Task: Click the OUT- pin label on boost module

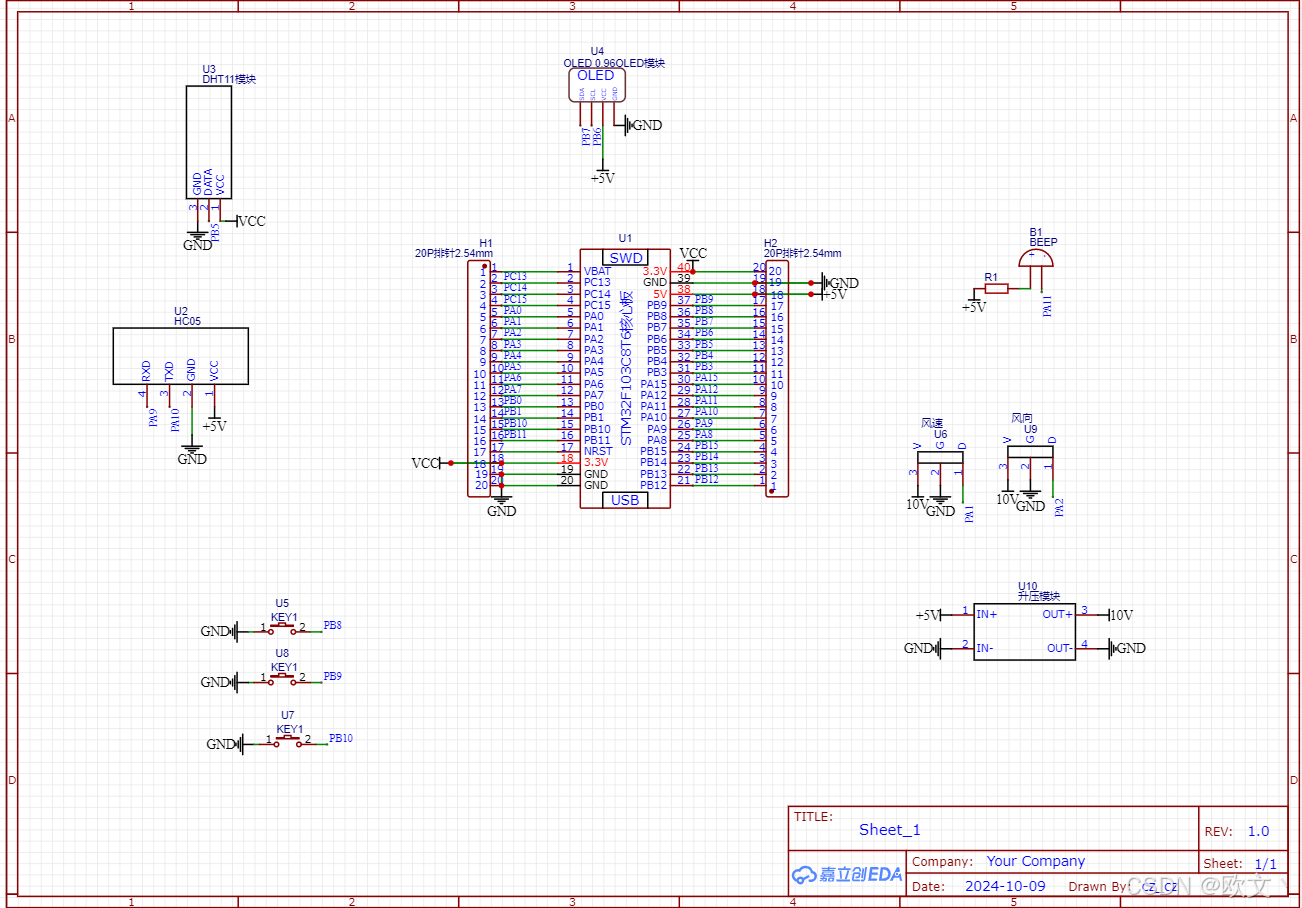Action: [1060, 648]
